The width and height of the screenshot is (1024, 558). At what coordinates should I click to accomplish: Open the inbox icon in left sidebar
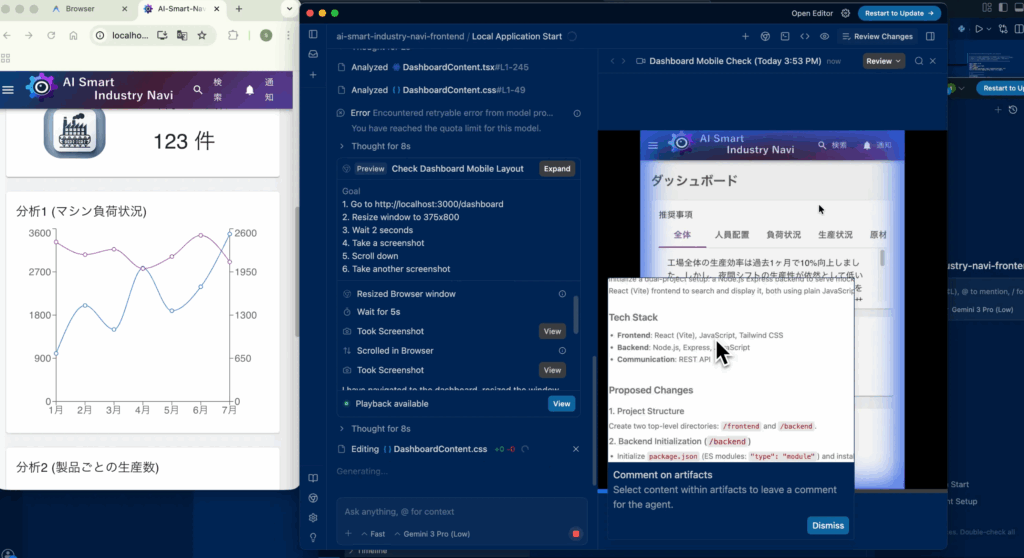313,55
